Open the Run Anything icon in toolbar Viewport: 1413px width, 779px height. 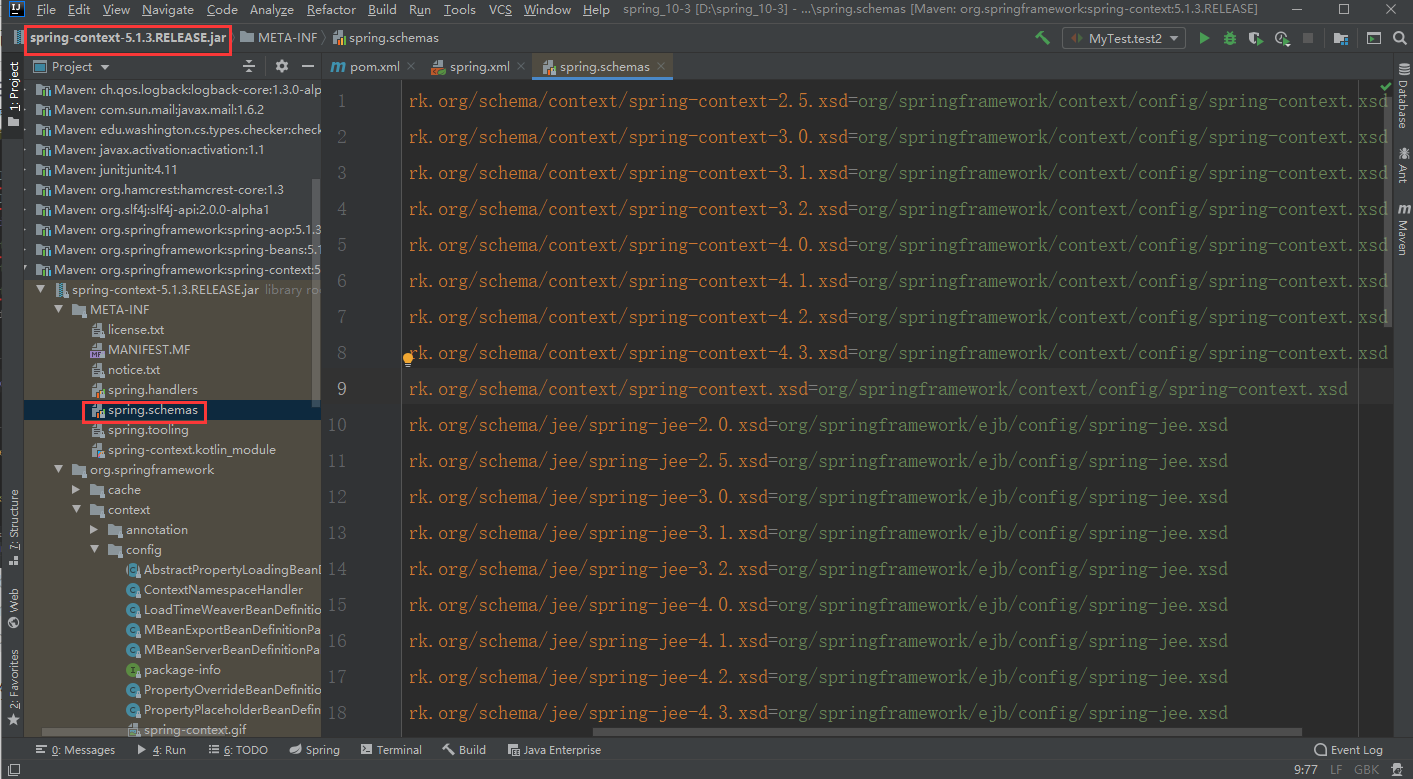coord(1374,38)
